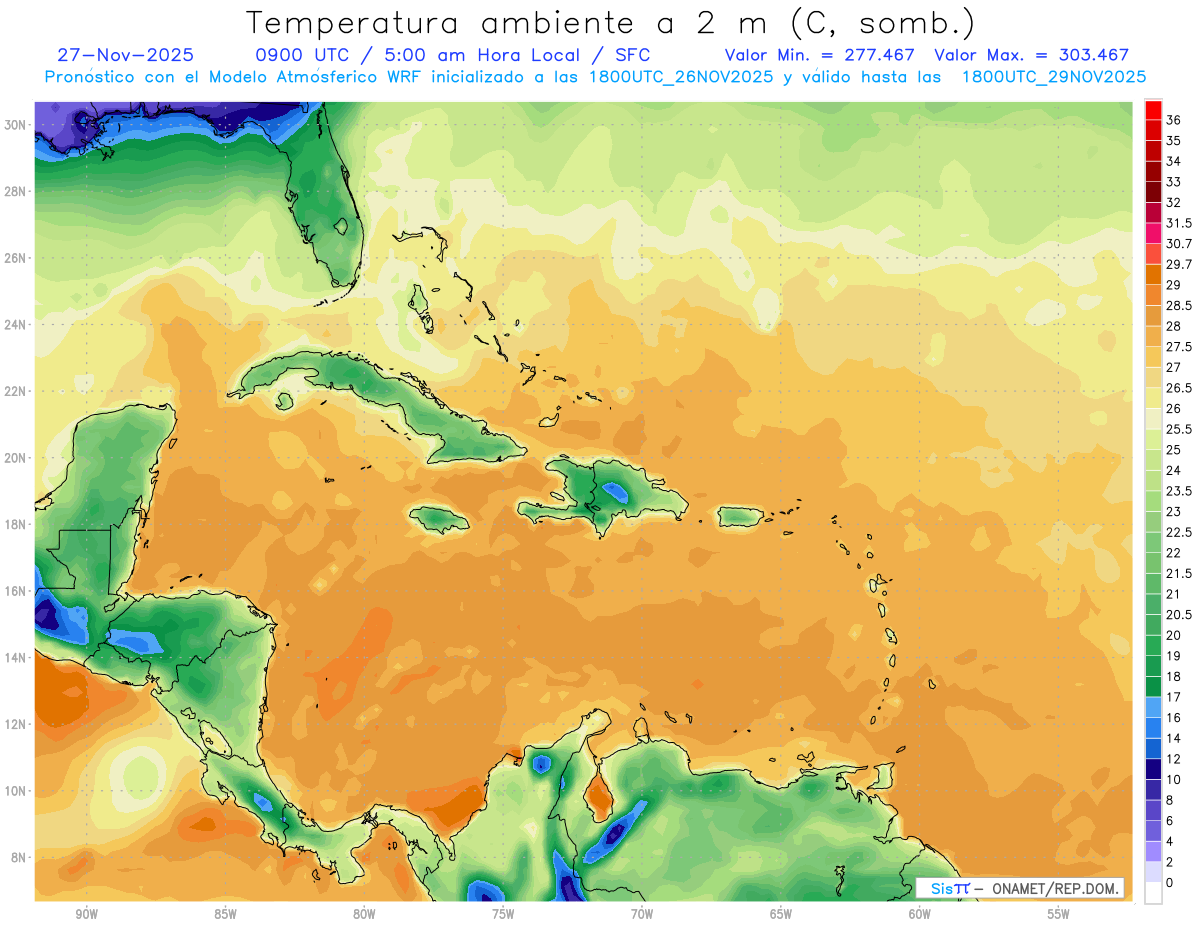Click the legend label '26.5'
Screen dimensions: 1200x927
[x=1179, y=388]
